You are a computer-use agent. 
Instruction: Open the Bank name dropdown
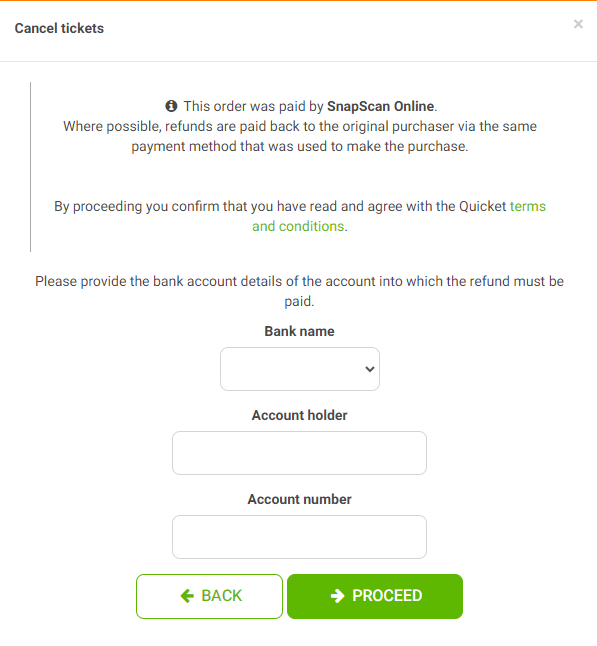tap(300, 369)
